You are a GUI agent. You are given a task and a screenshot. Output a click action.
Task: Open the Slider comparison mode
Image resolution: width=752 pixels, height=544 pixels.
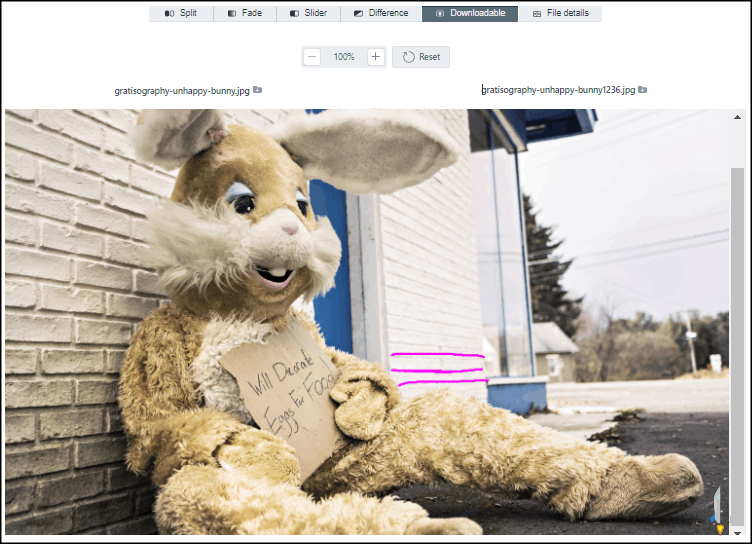point(308,13)
